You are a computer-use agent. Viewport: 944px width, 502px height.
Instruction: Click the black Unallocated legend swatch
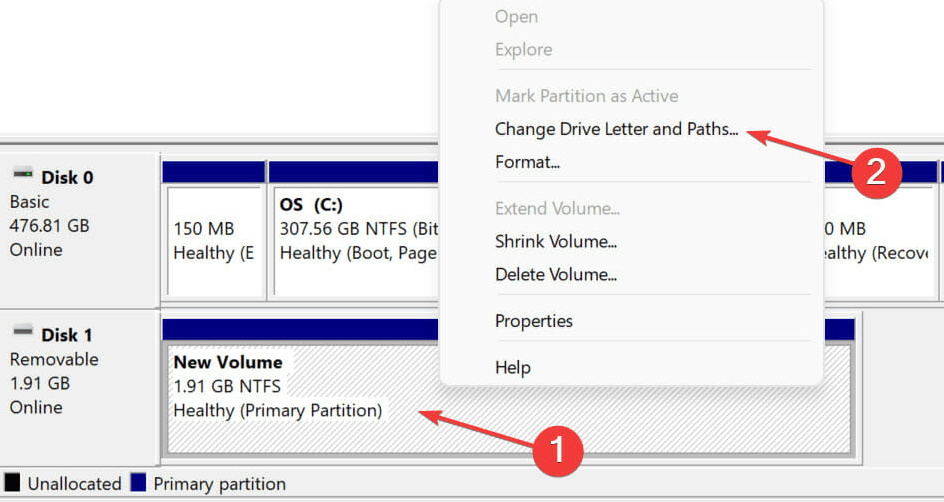point(13,483)
